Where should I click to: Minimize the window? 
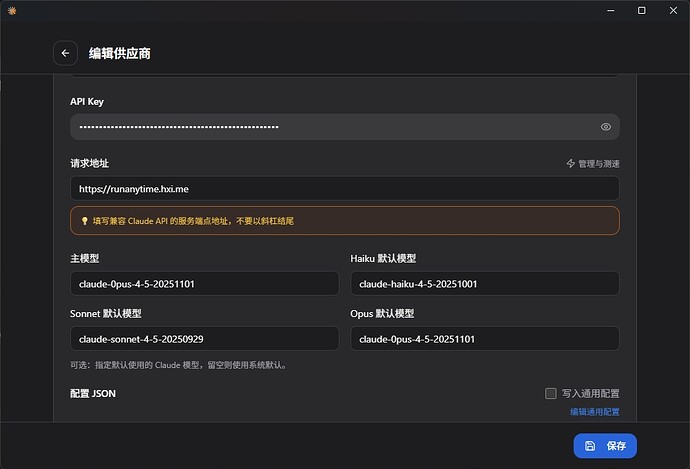pyautogui.click(x=611, y=11)
